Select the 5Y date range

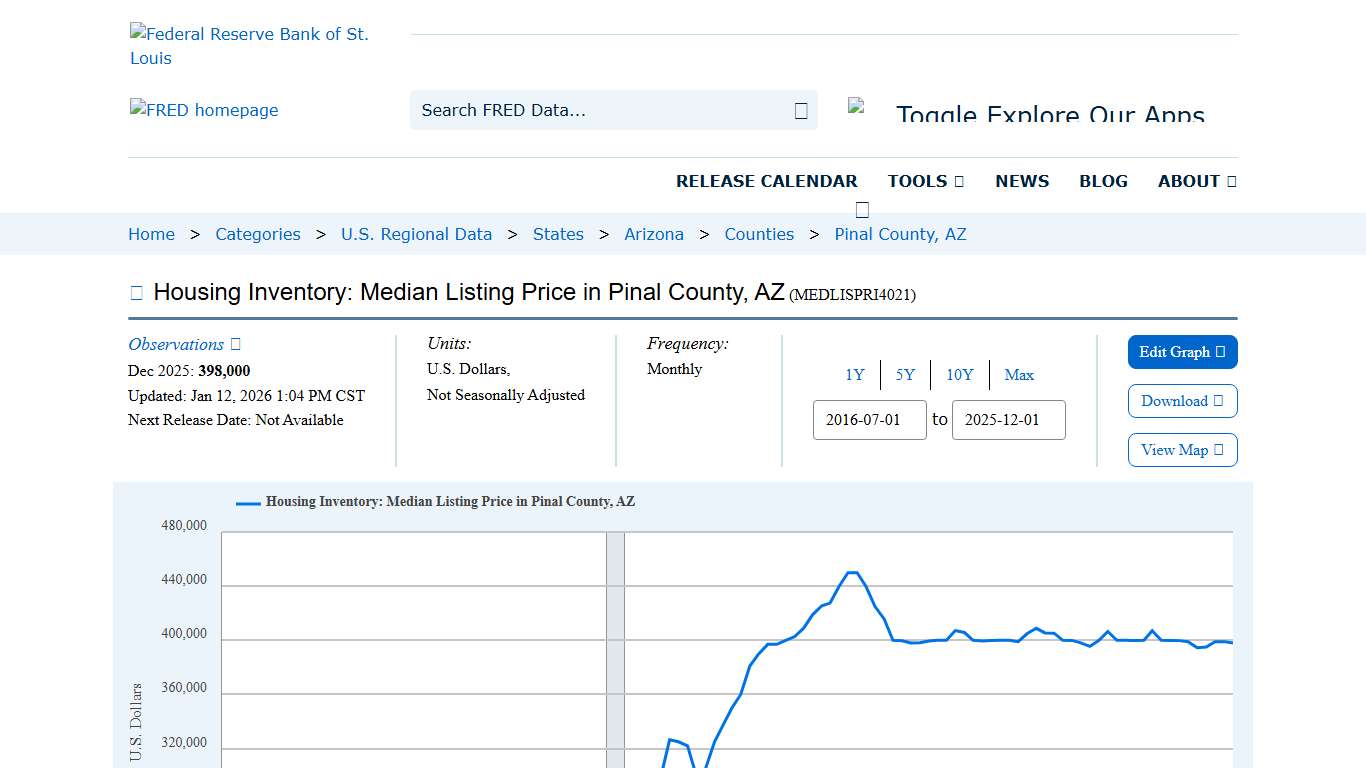(x=905, y=375)
